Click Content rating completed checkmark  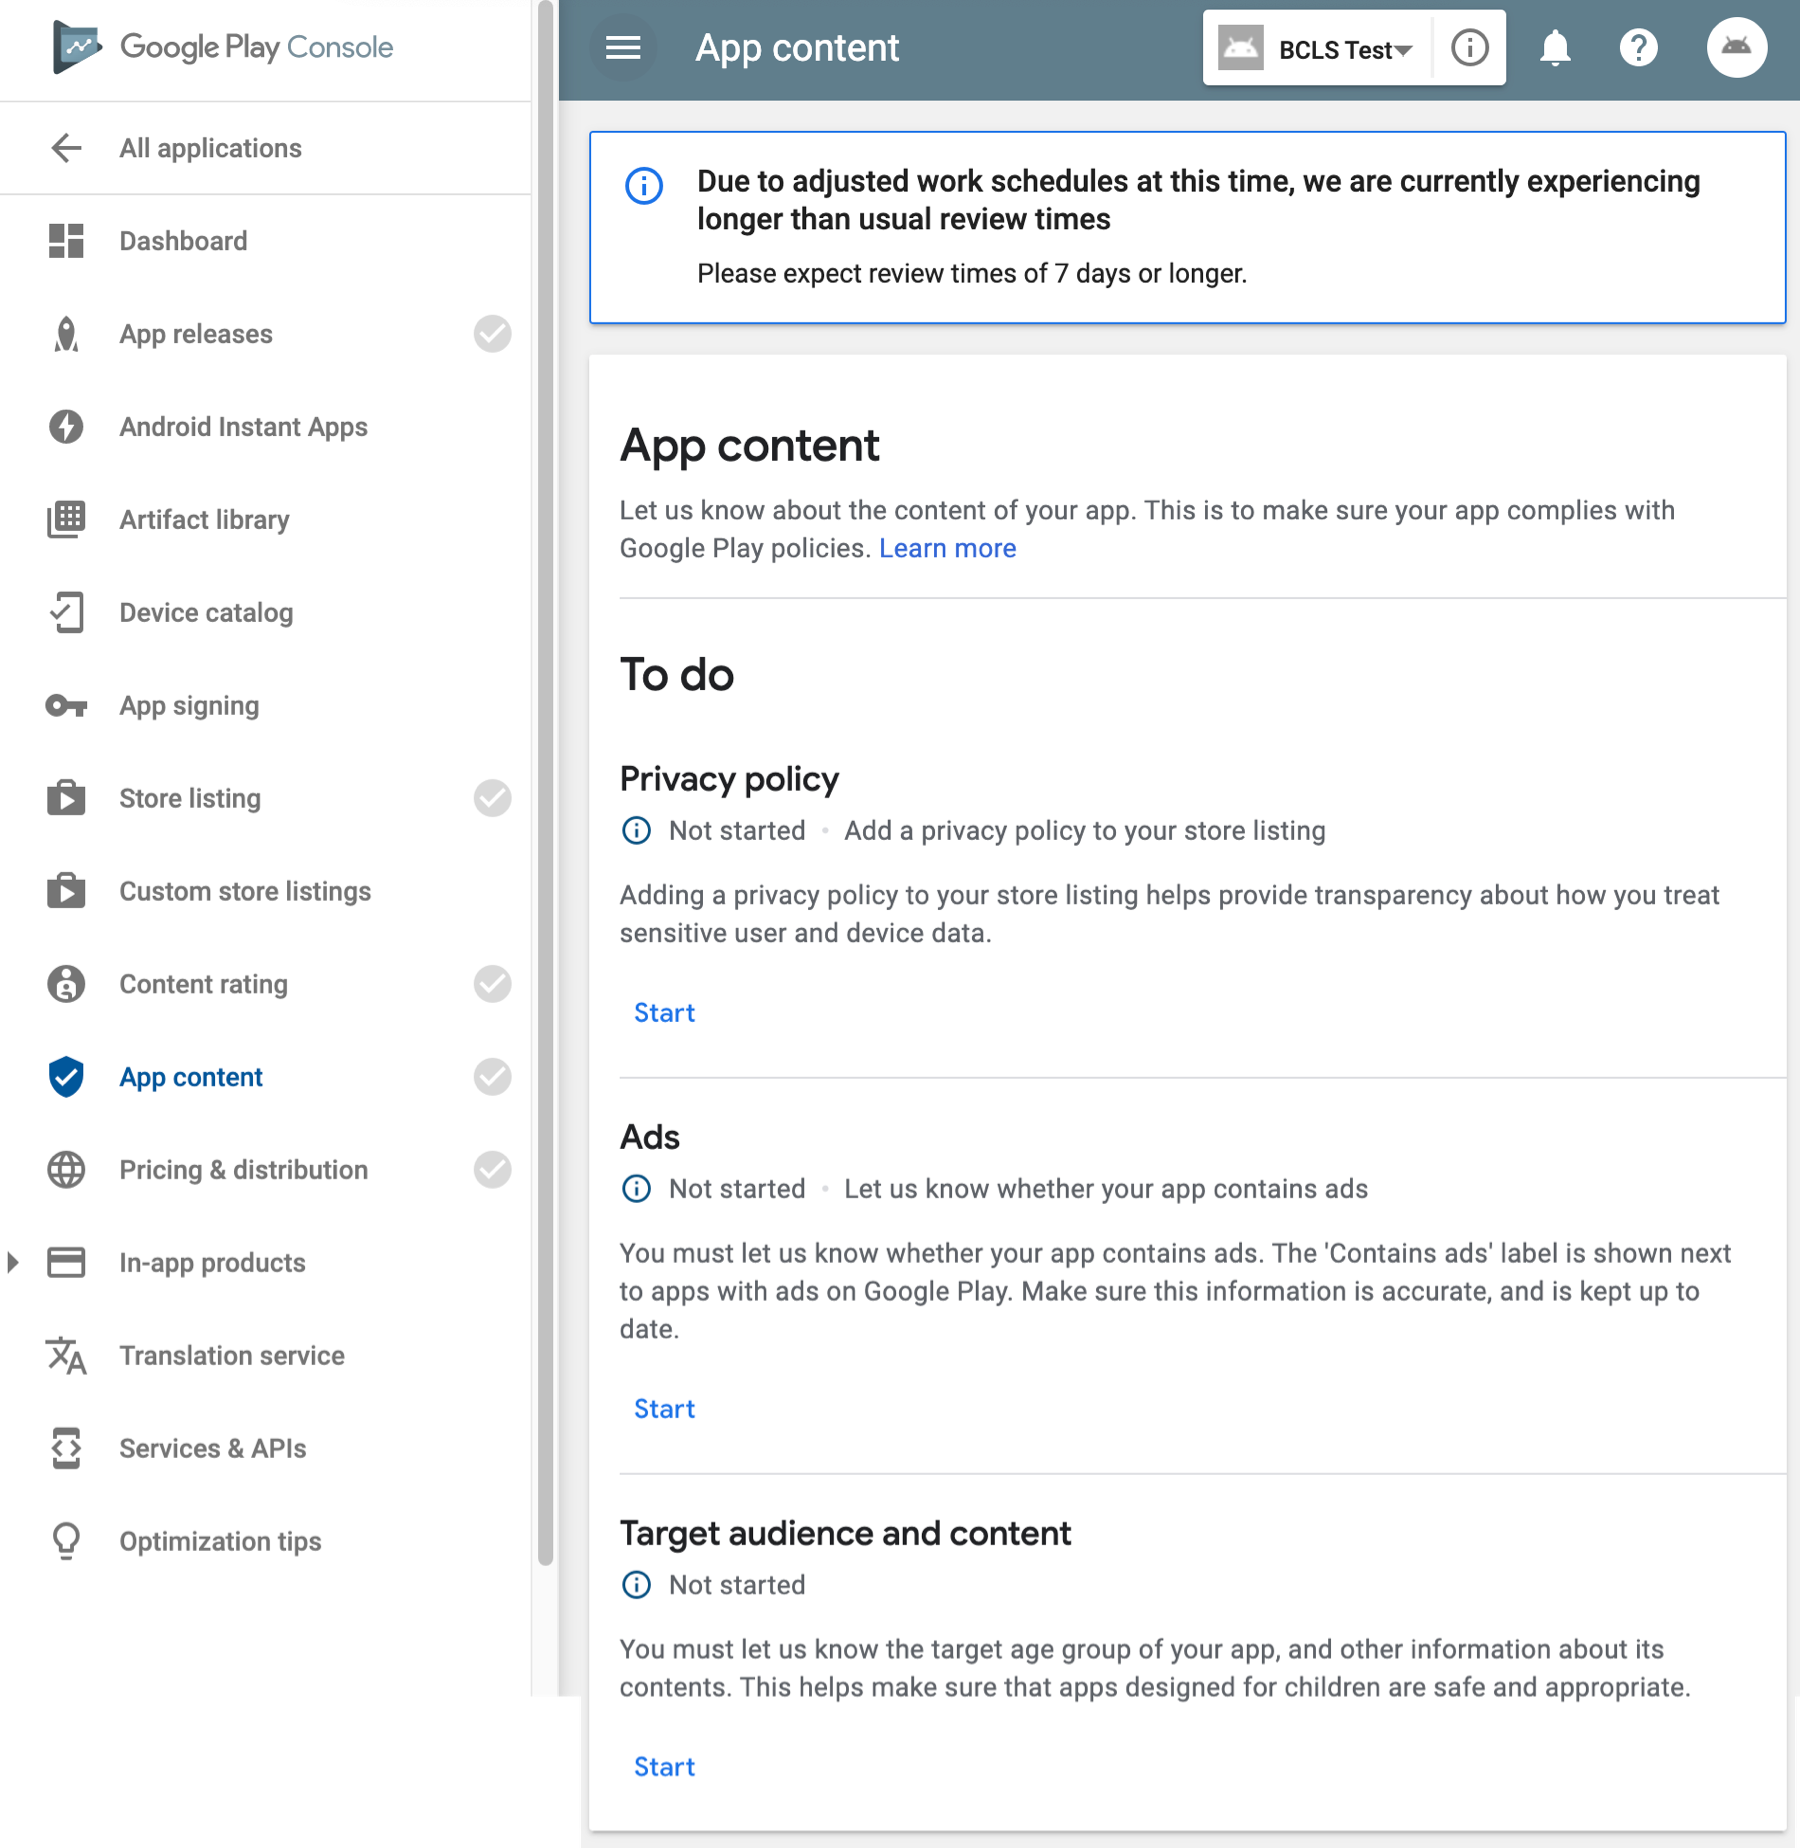coord(492,984)
